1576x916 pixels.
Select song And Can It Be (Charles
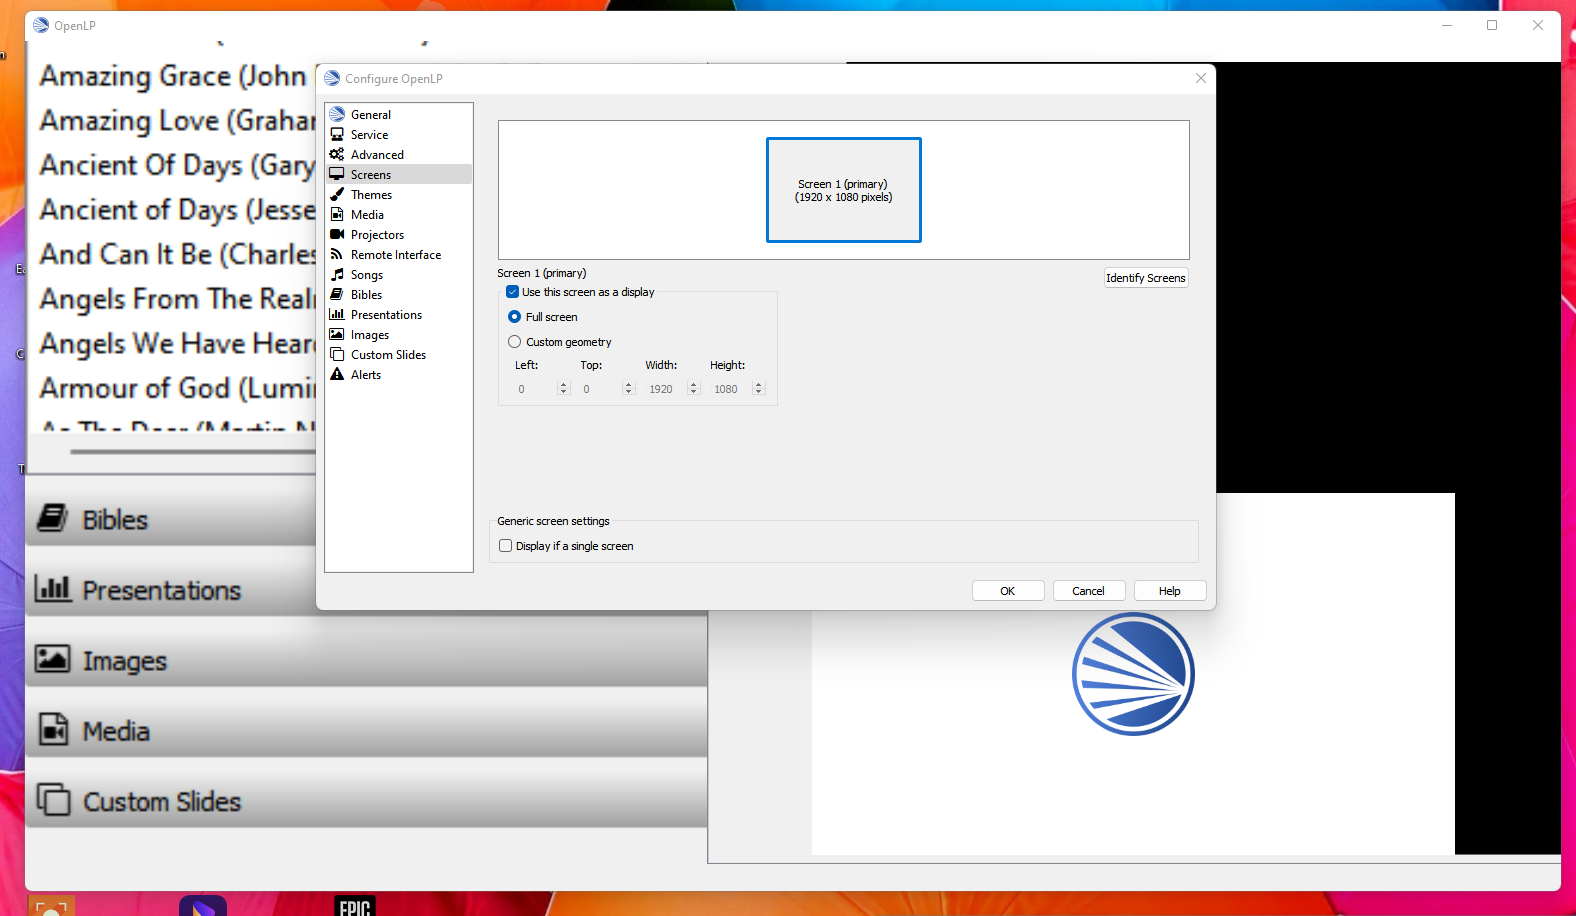coord(177,254)
